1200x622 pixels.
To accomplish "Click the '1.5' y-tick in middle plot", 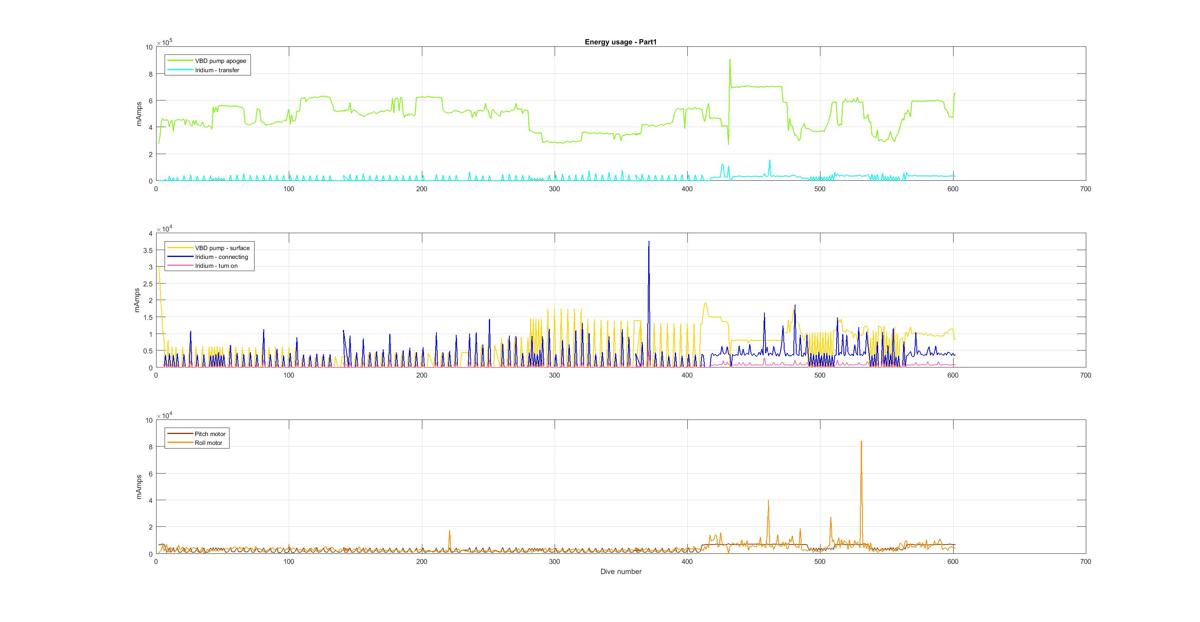I will click(147, 317).
